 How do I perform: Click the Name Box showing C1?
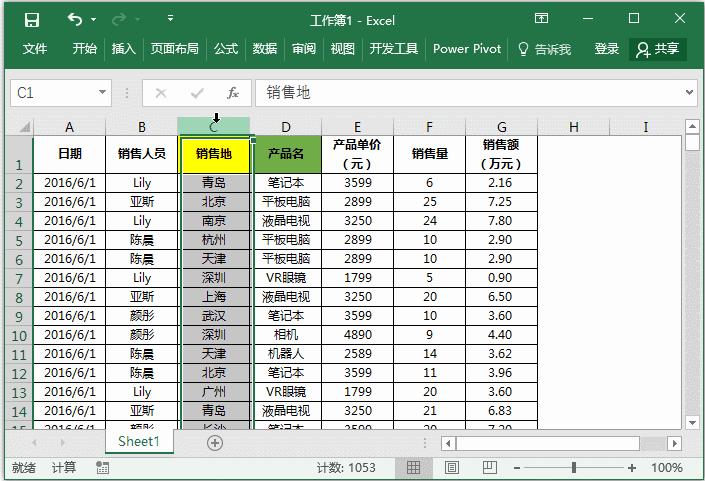click(55, 93)
